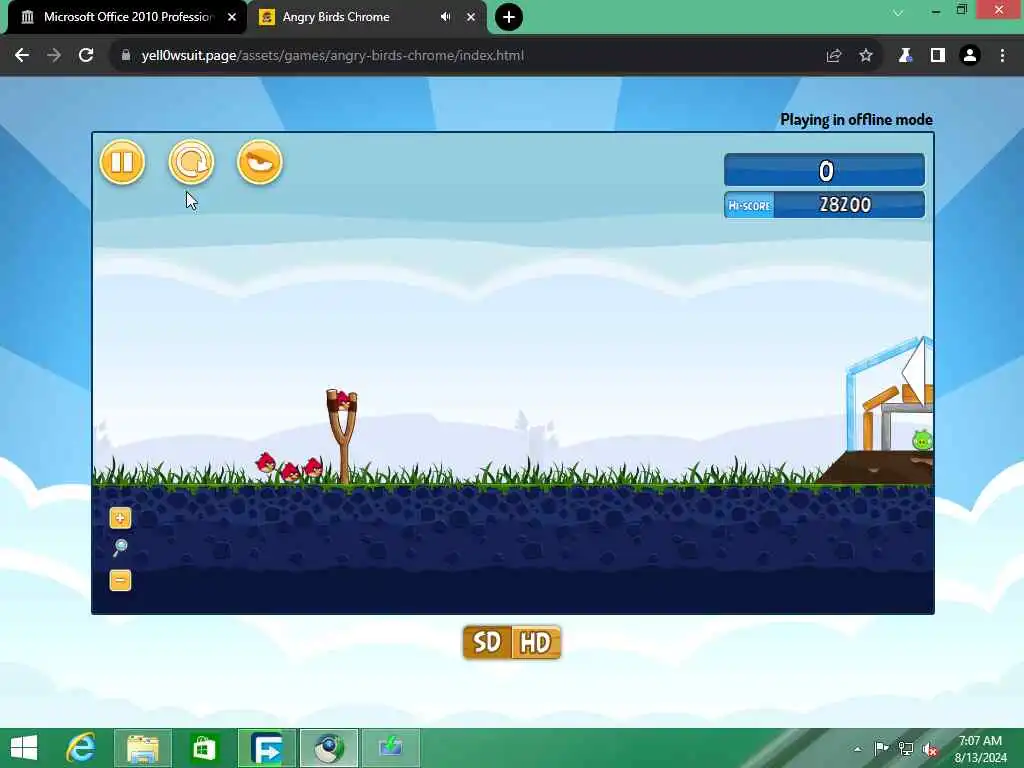1024x768 pixels.
Task: Switch game quality to HD
Action: pyautogui.click(x=536, y=643)
